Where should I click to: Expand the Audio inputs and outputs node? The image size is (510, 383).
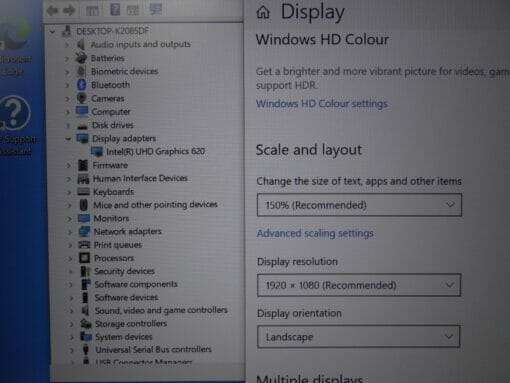(x=67, y=45)
